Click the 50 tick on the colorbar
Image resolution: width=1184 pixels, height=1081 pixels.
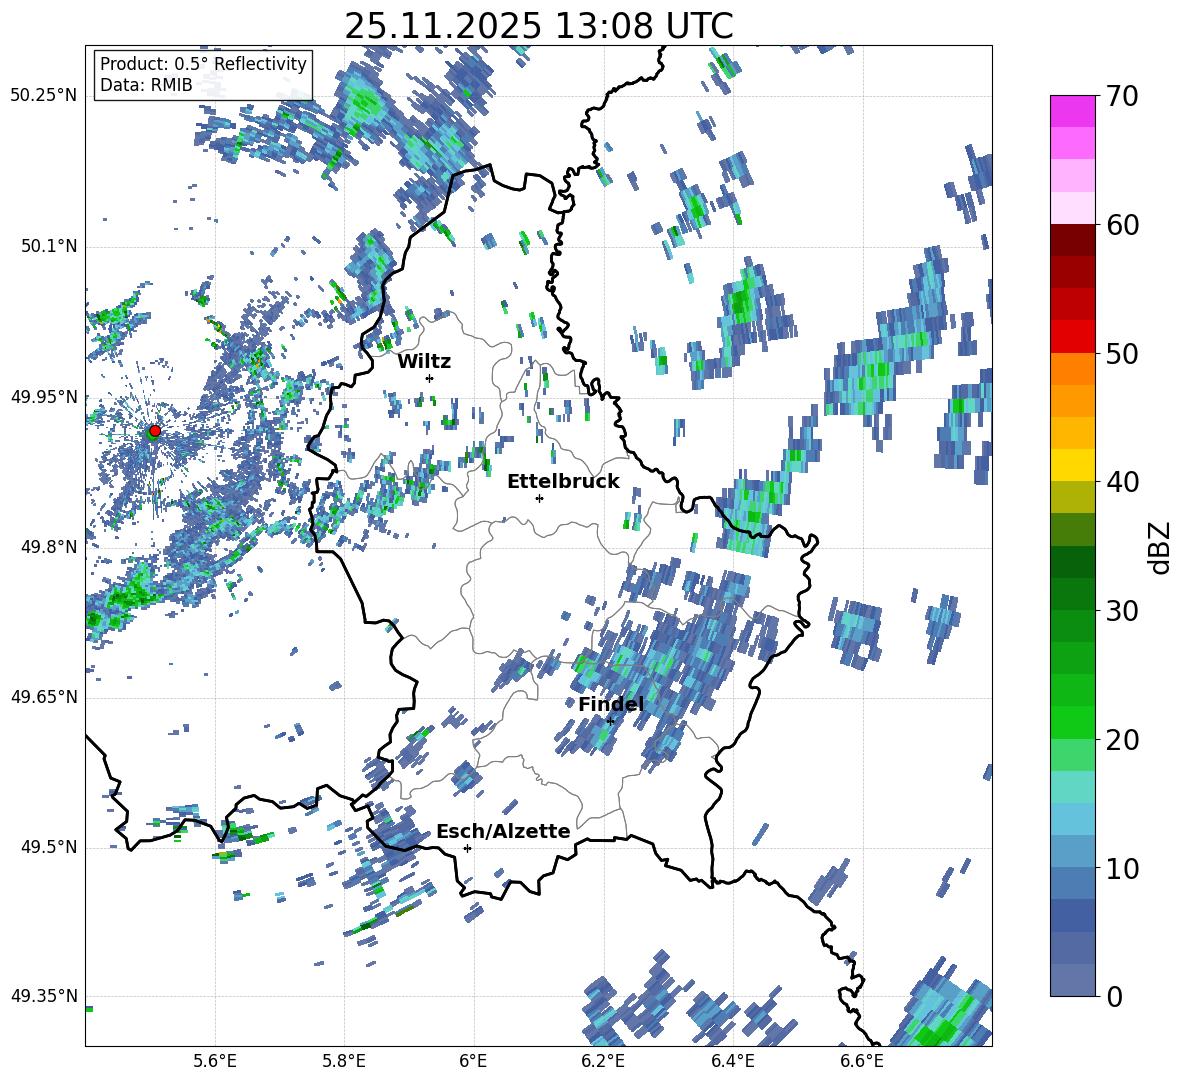coord(1123,353)
